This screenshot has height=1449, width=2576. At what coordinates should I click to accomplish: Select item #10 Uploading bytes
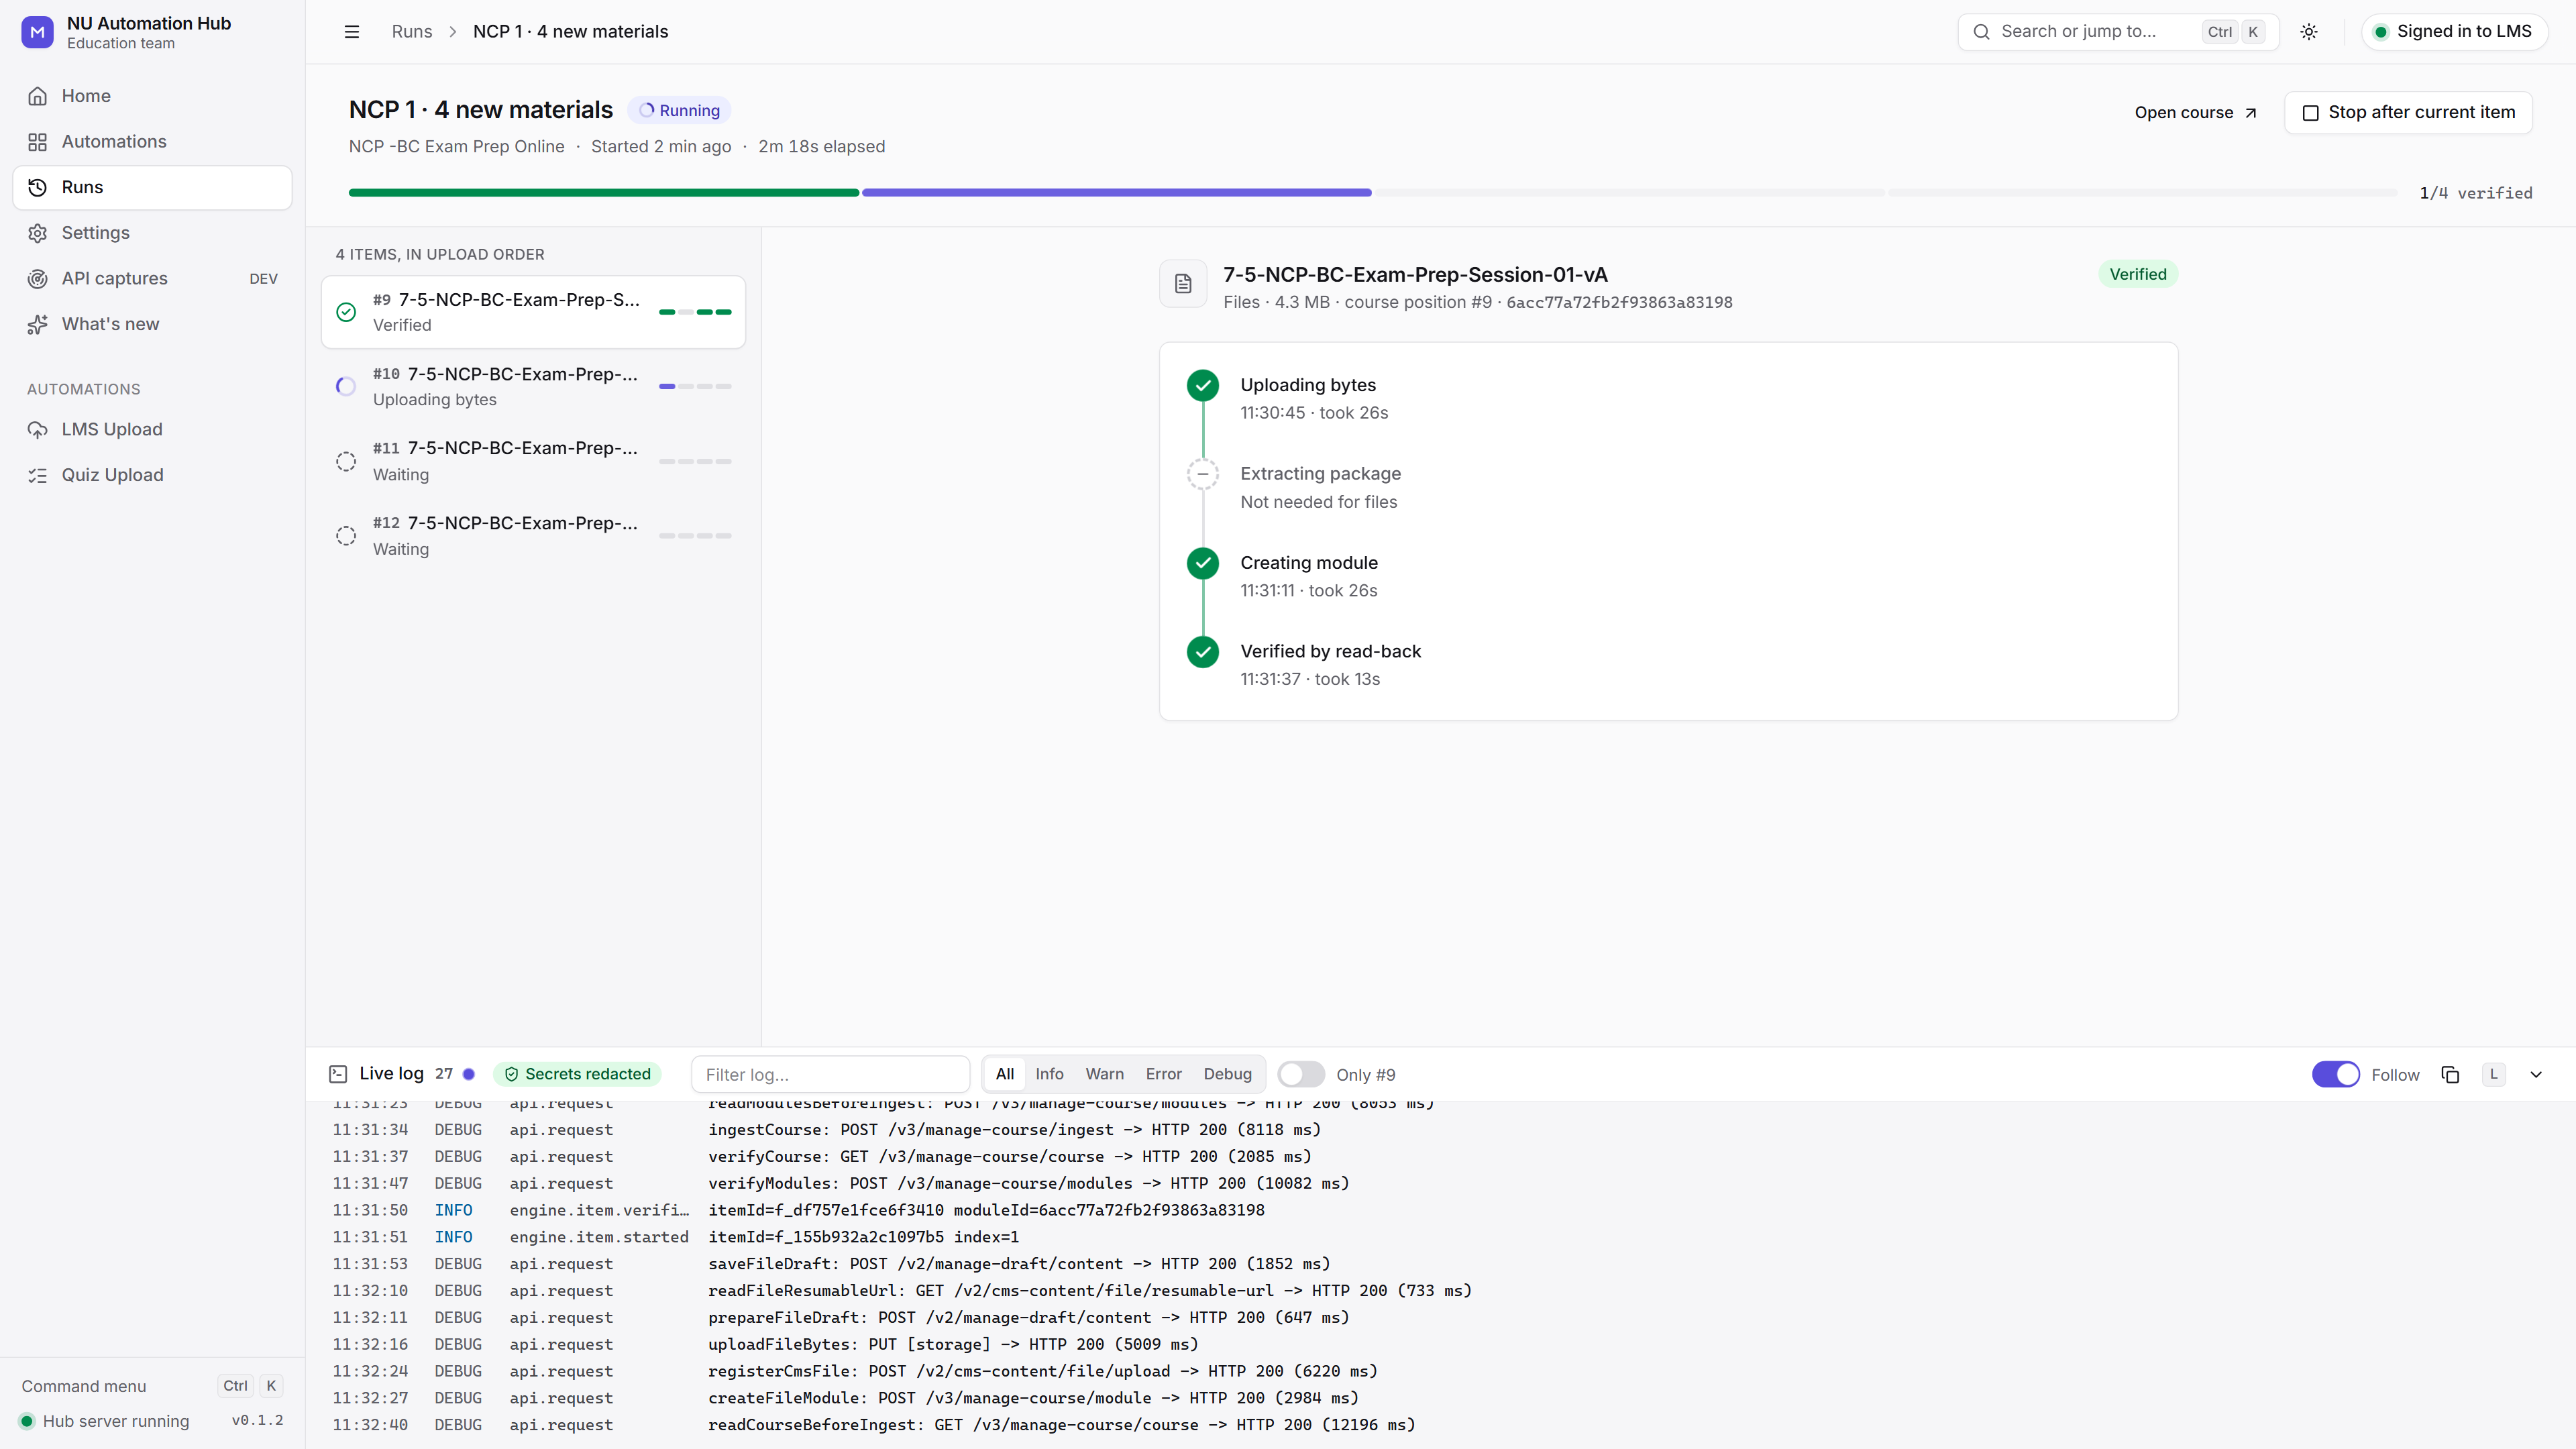click(x=533, y=387)
